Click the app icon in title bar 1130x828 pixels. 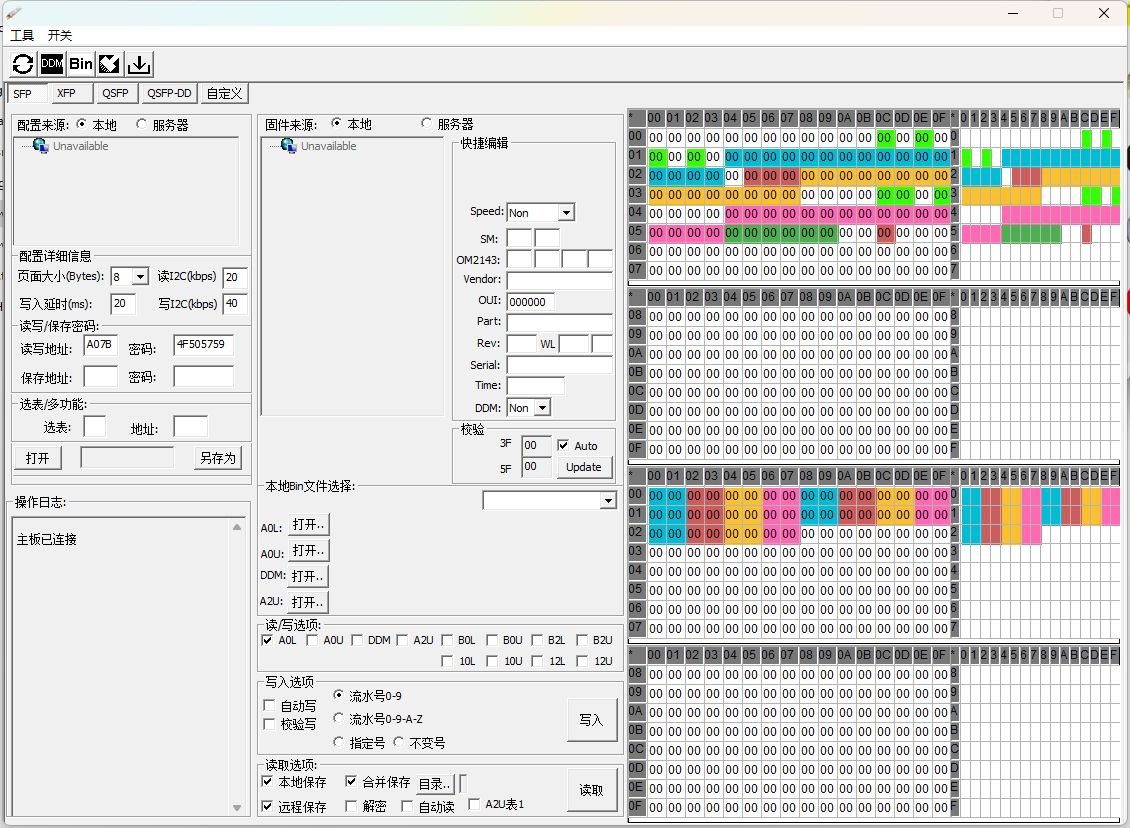pos(13,13)
